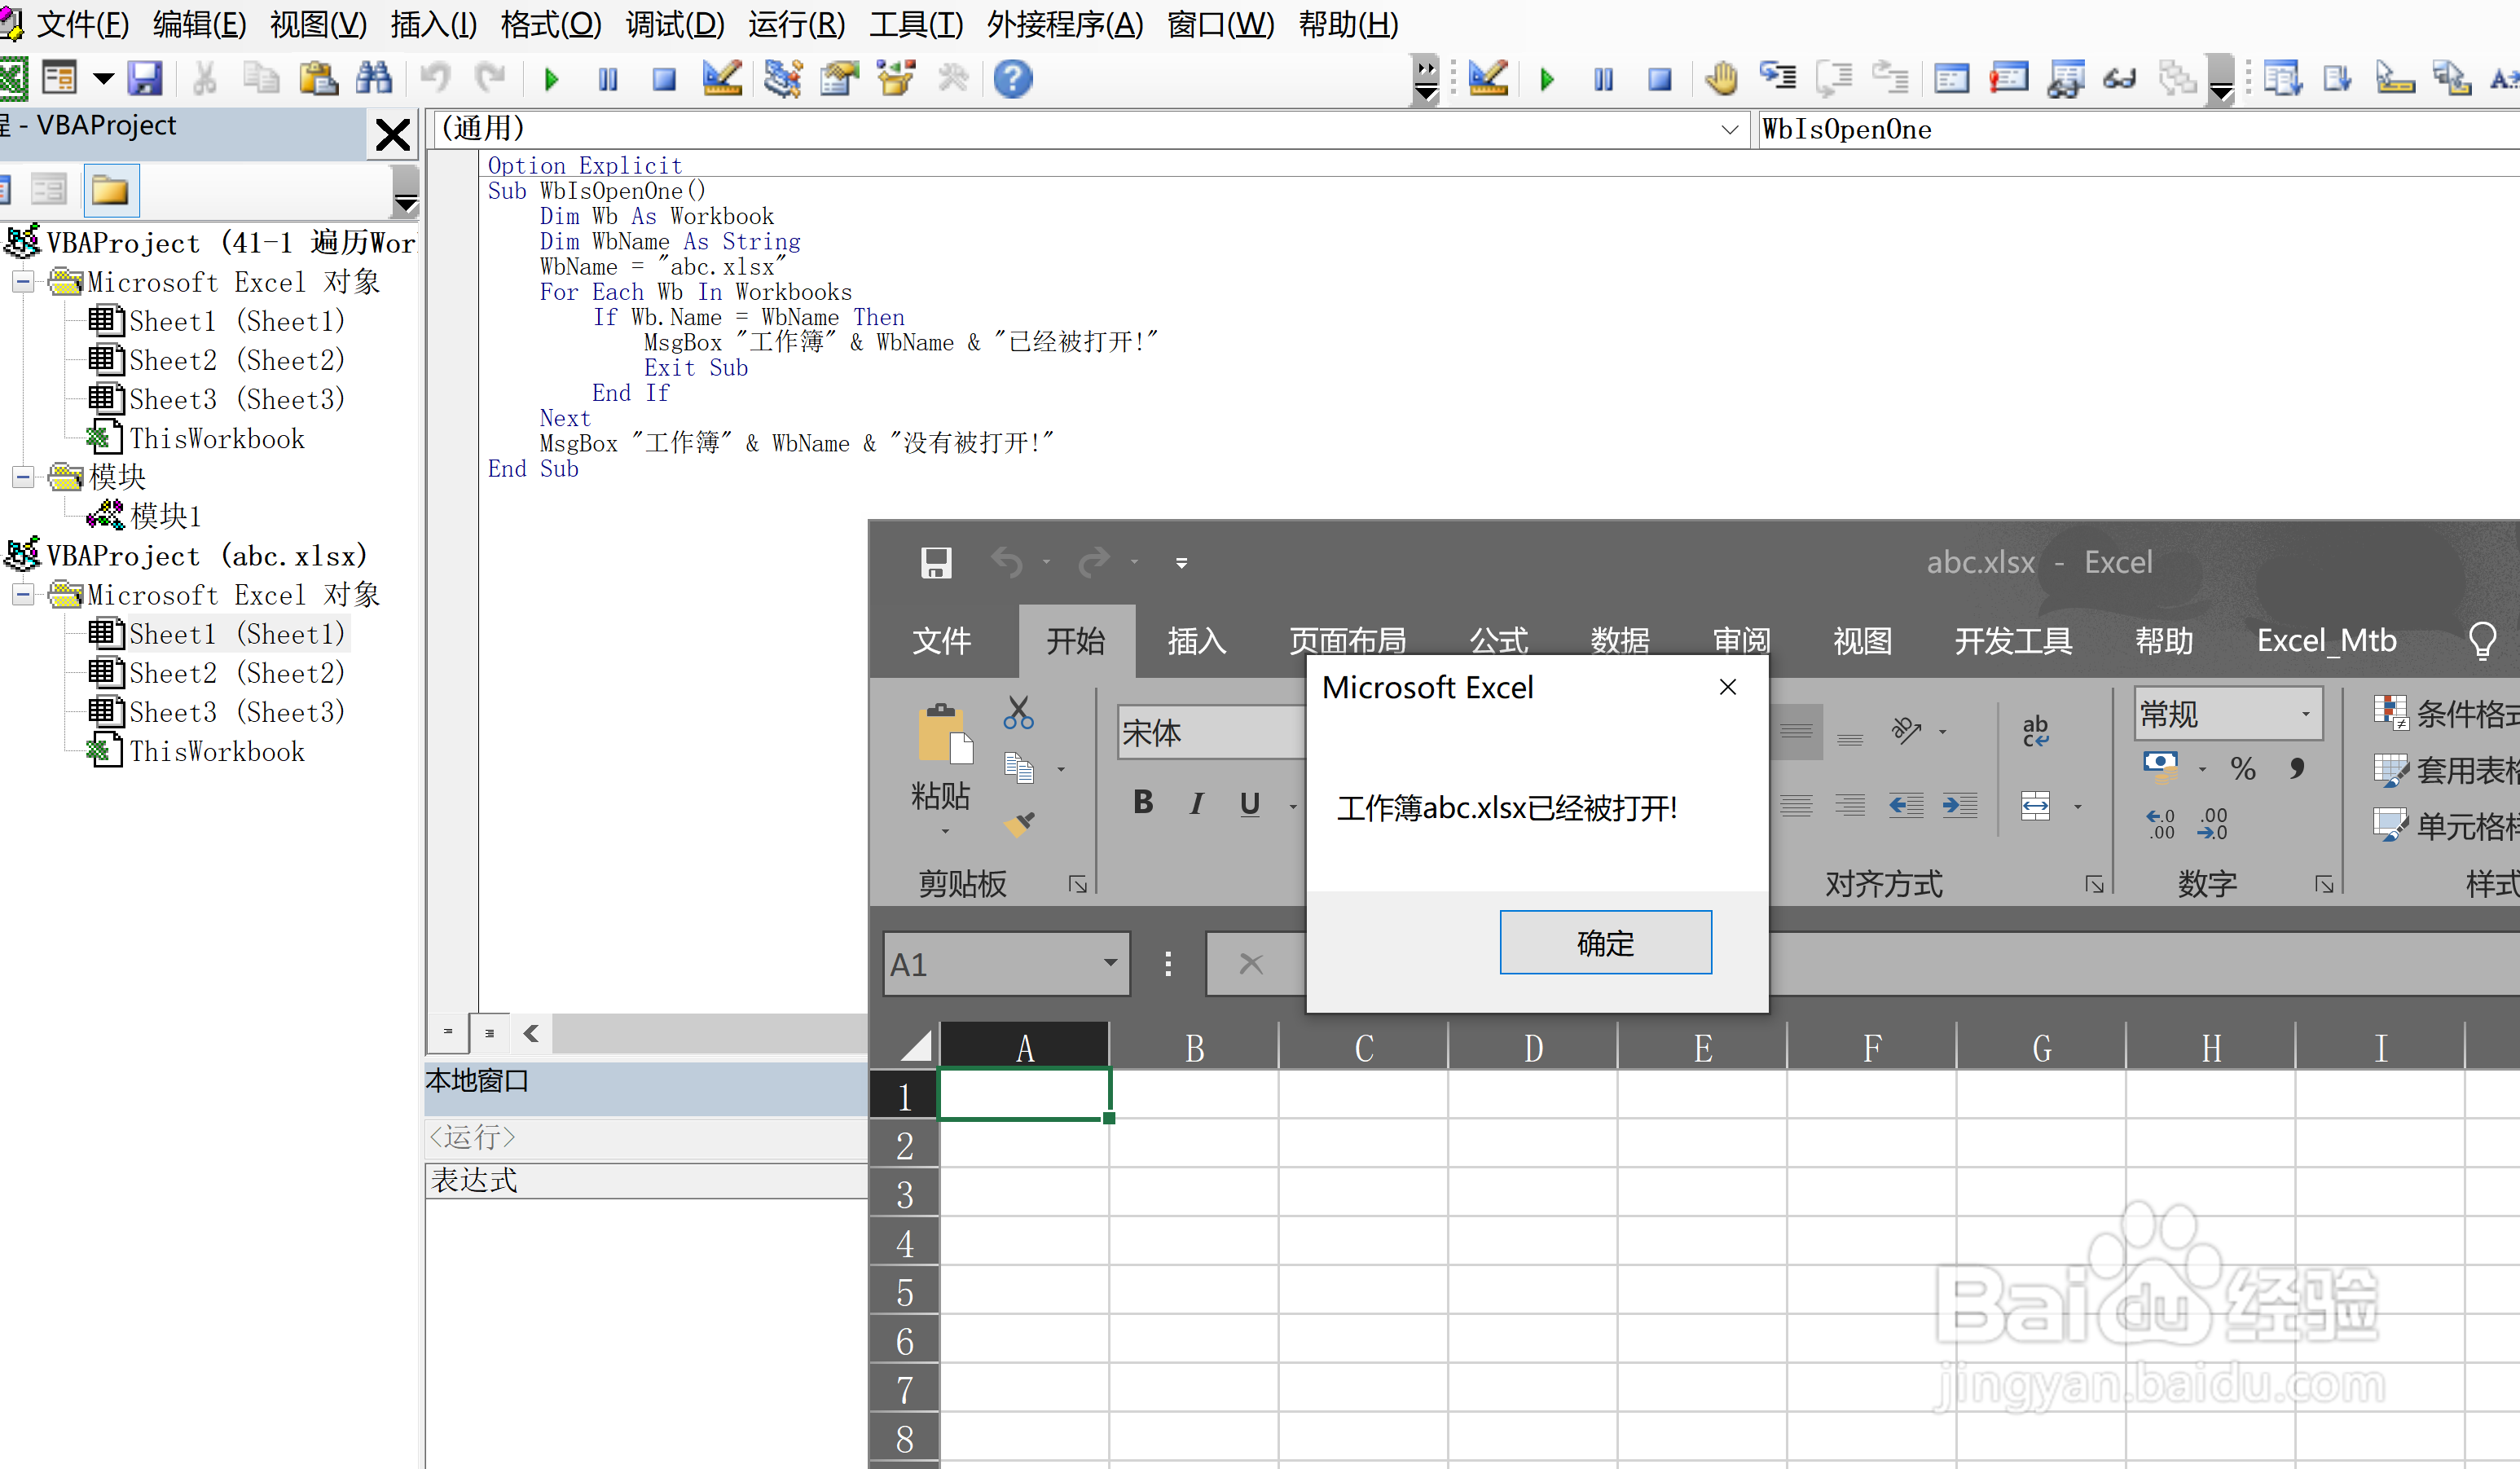This screenshot has width=2520, height=1469.
Task: Click the Run Sub green play icon
Action: point(551,79)
